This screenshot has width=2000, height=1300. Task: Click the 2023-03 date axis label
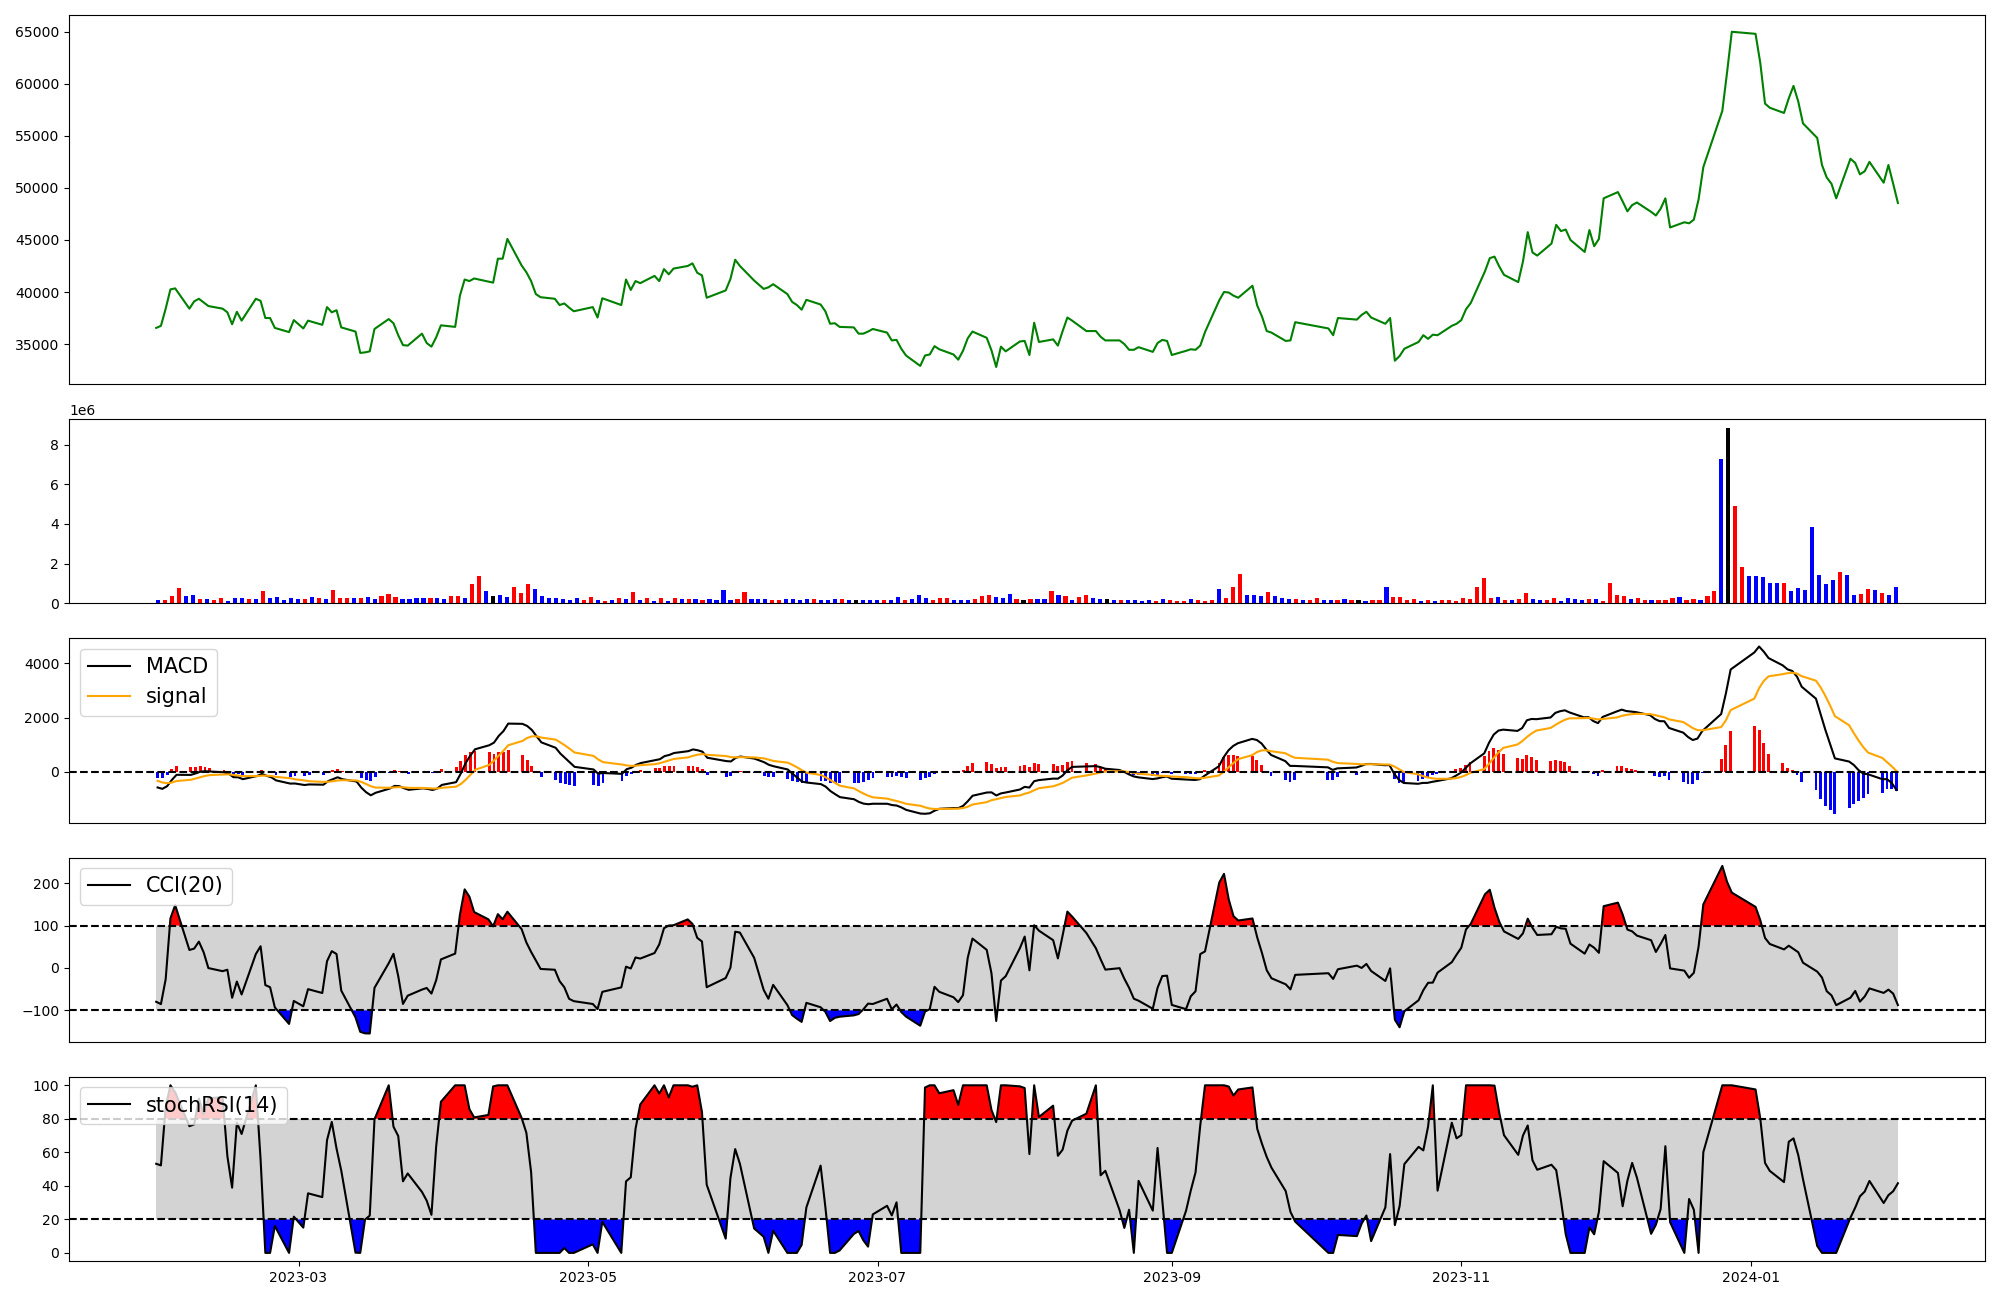tap(298, 1277)
